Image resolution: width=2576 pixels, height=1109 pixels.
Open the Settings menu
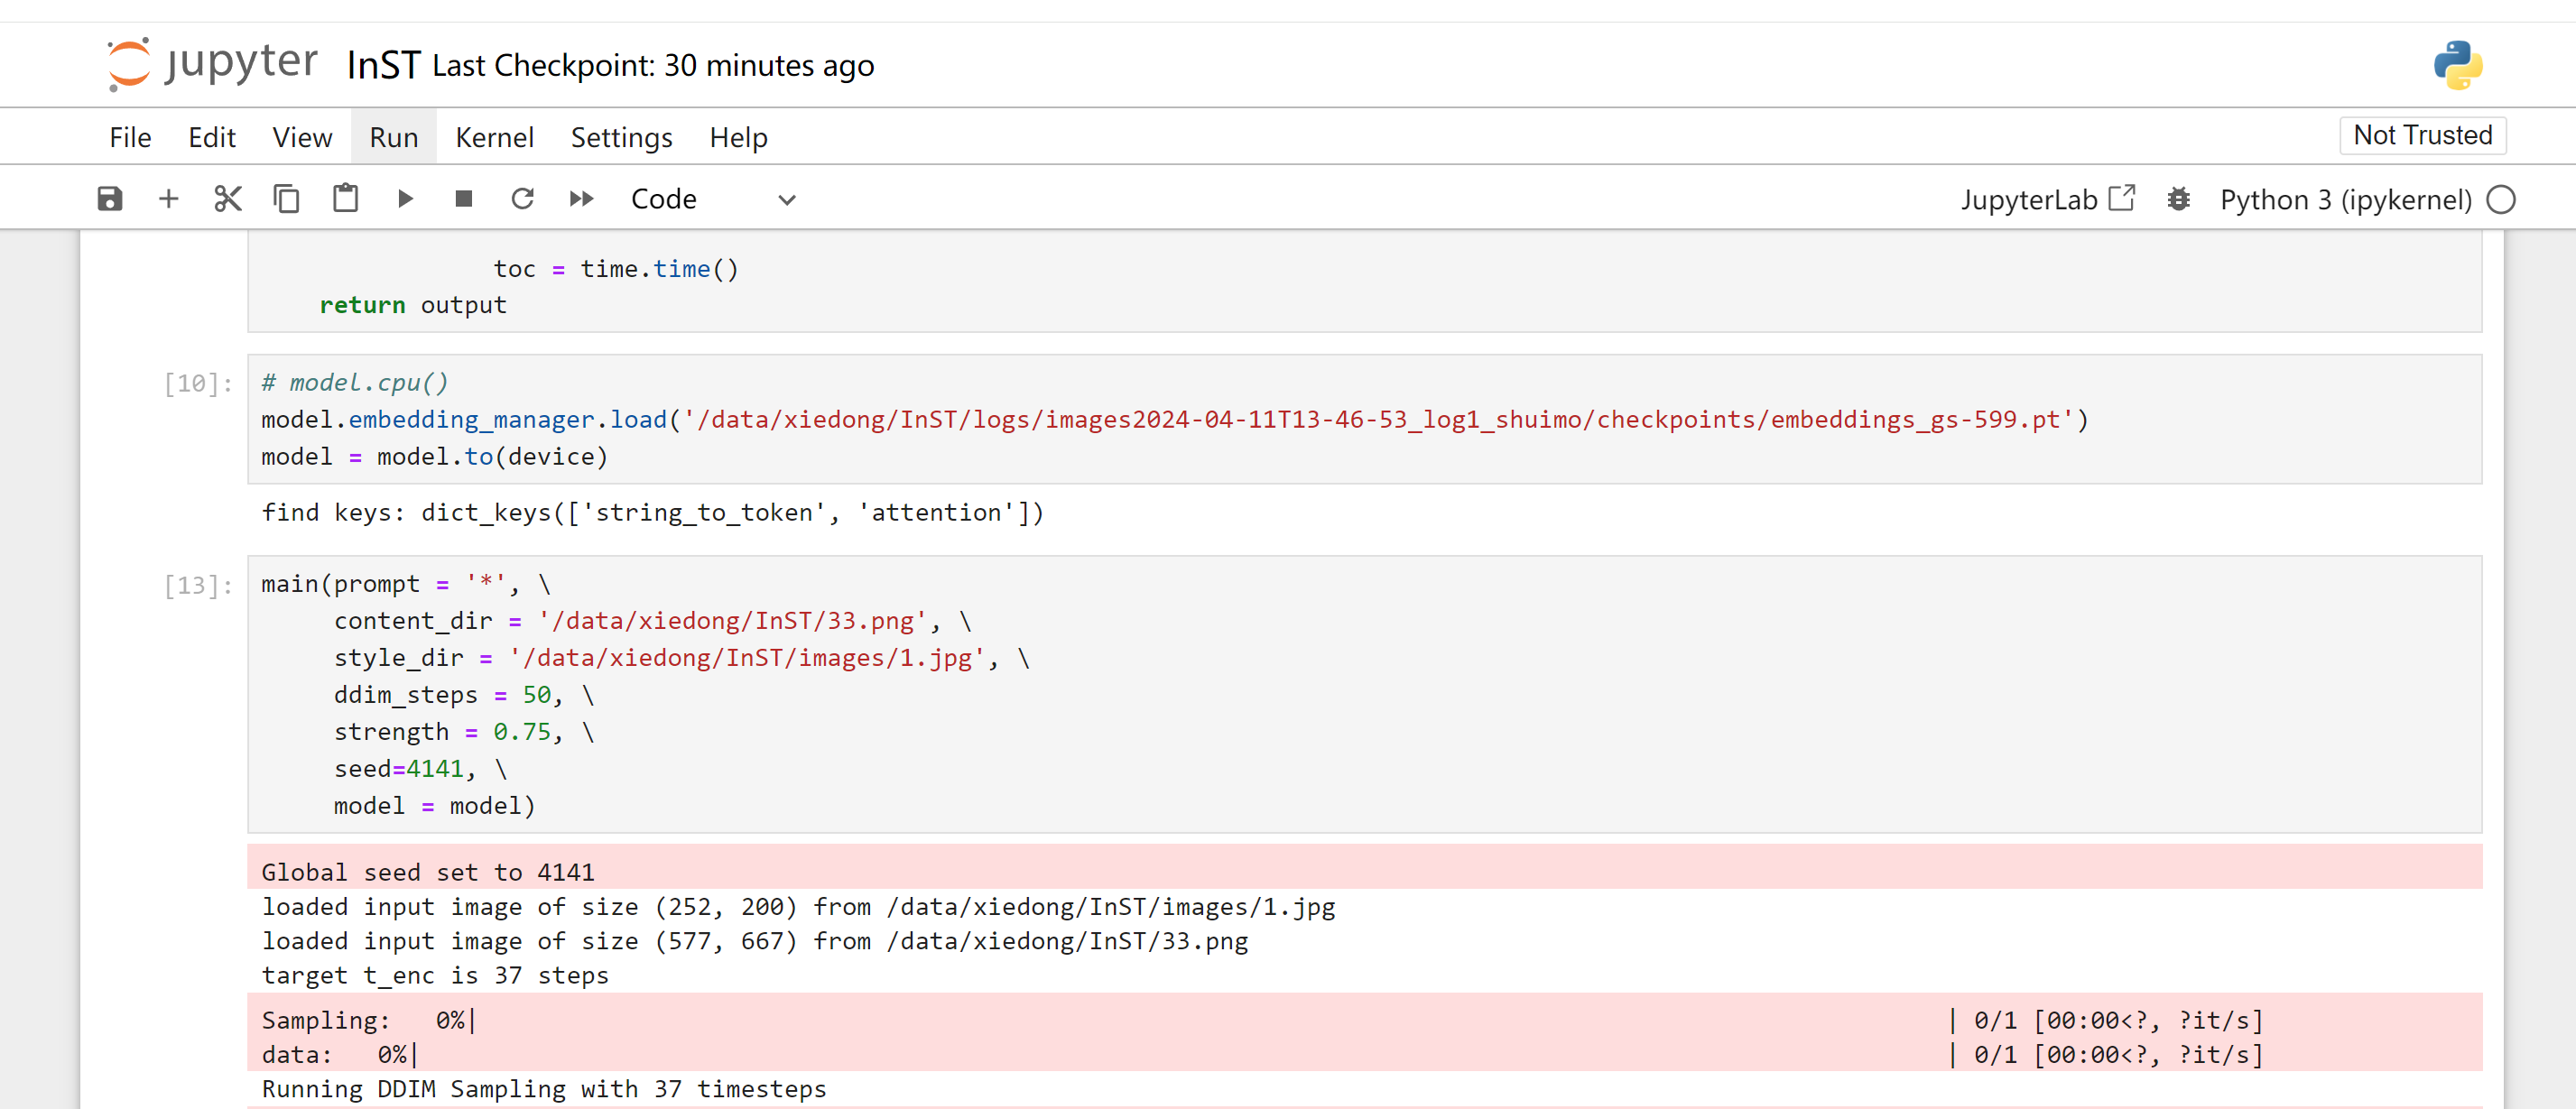[621, 137]
